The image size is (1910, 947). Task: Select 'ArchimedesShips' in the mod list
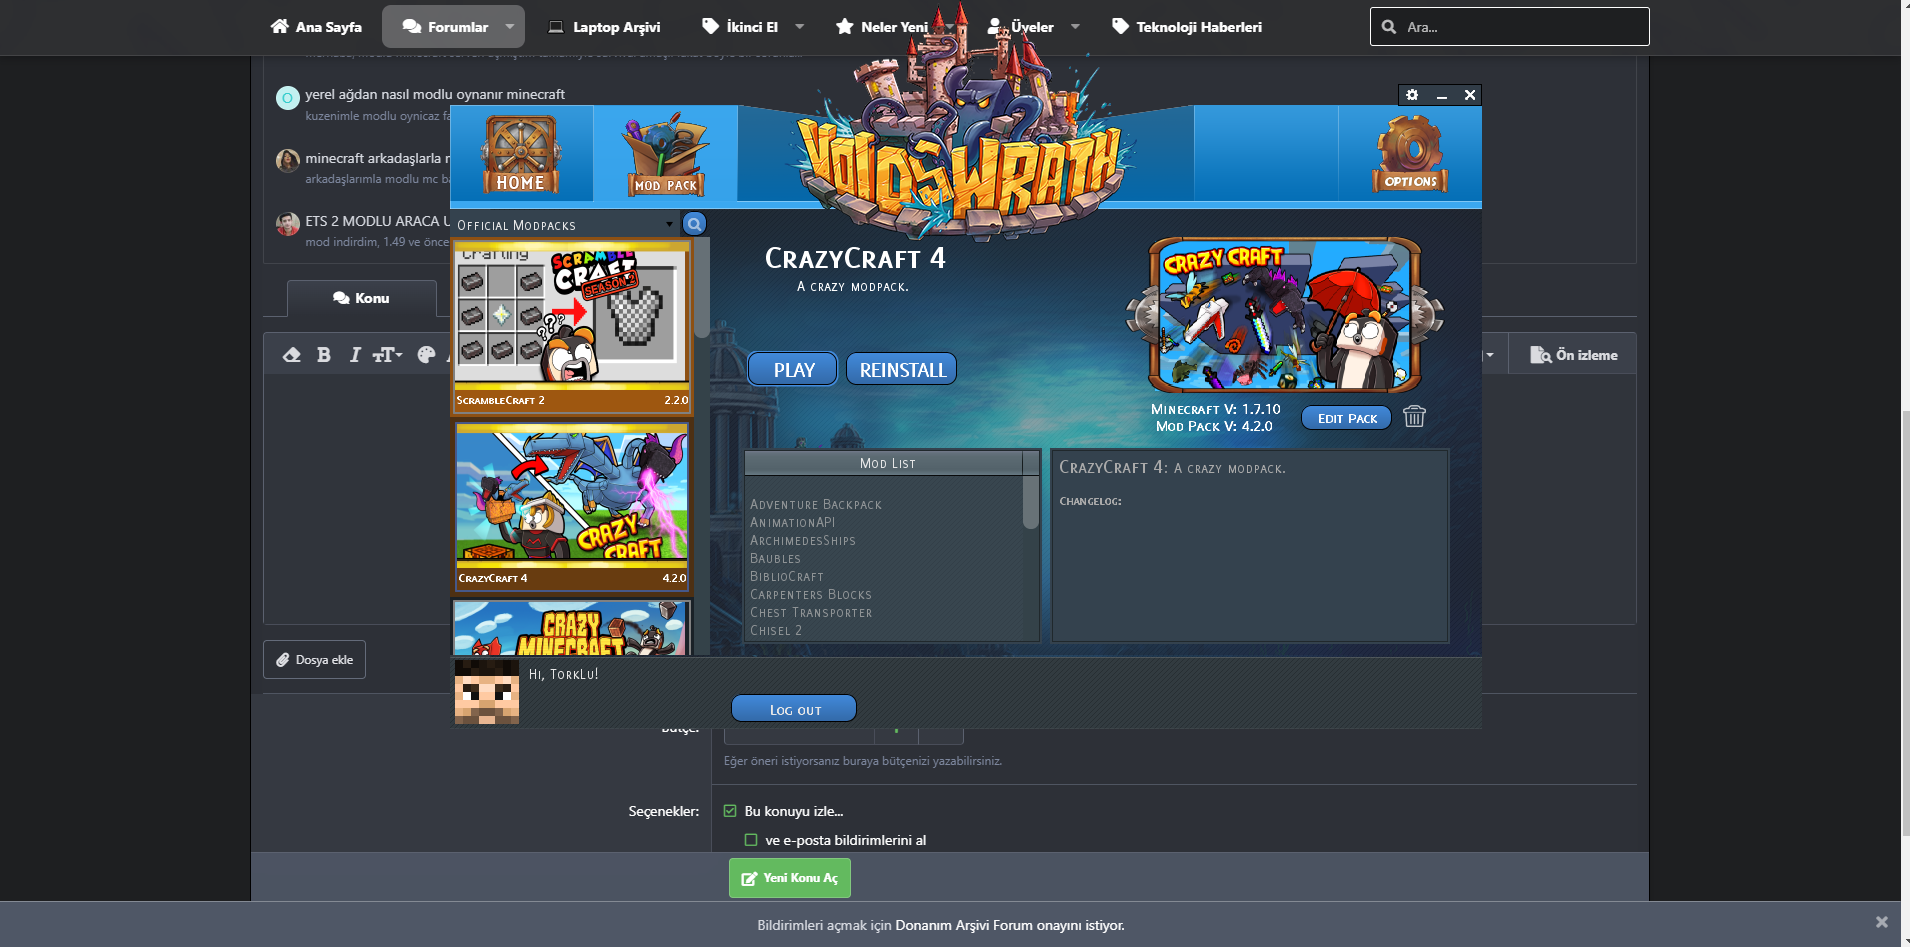803,541
